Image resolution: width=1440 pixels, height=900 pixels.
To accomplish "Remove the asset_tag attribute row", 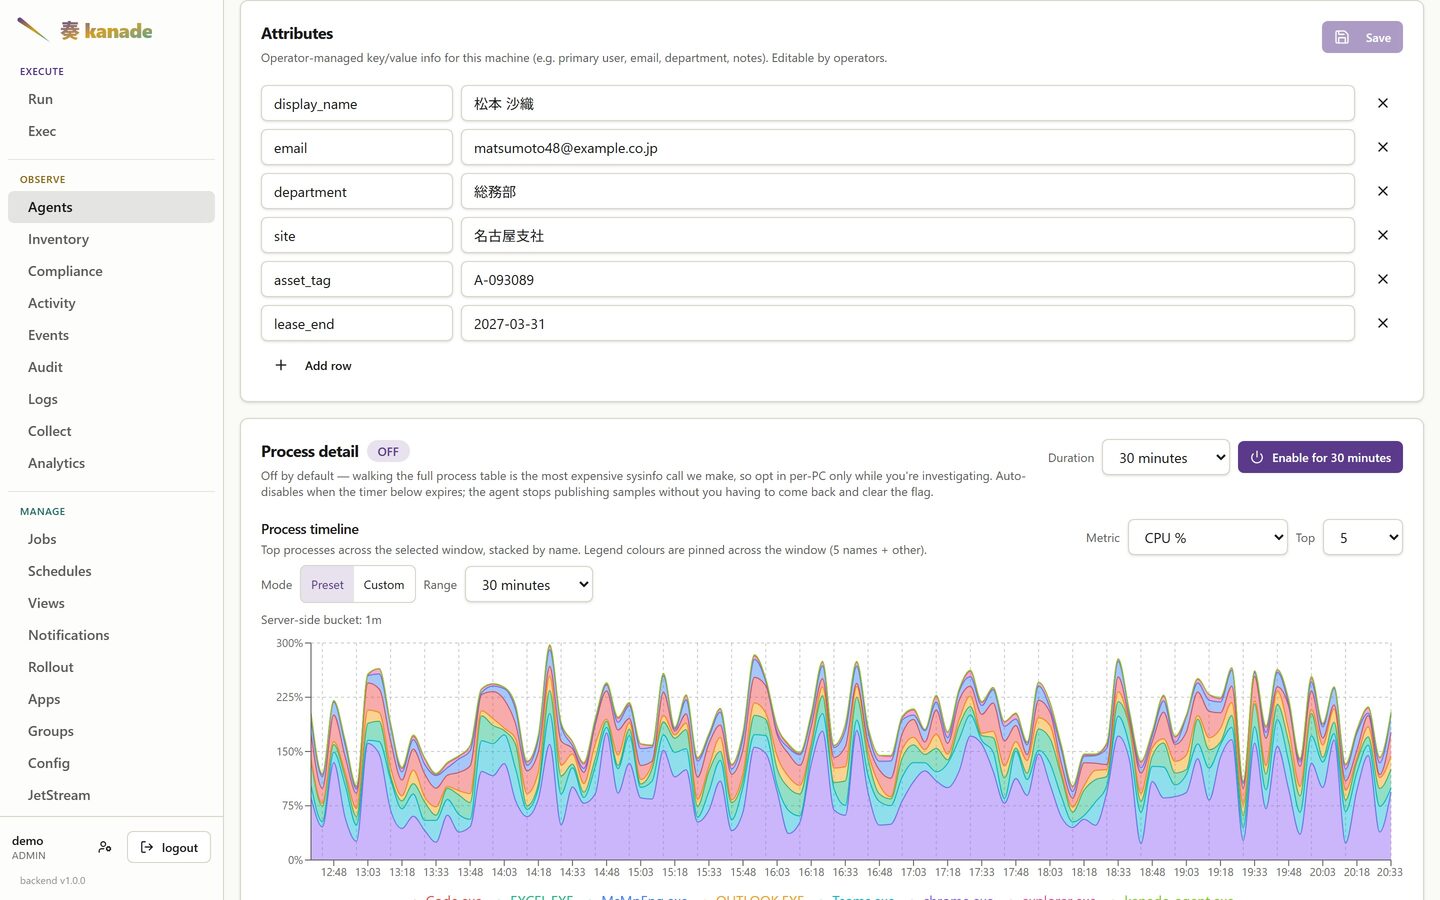I will click(x=1383, y=279).
